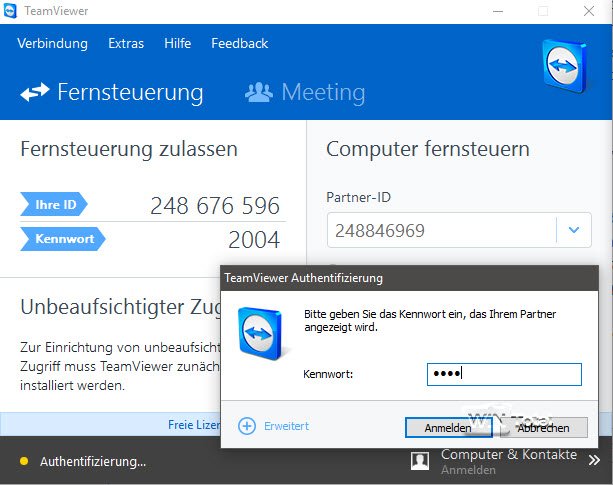Open the Hilfe menu
The width and height of the screenshot is (613, 485).
point(177,43)
